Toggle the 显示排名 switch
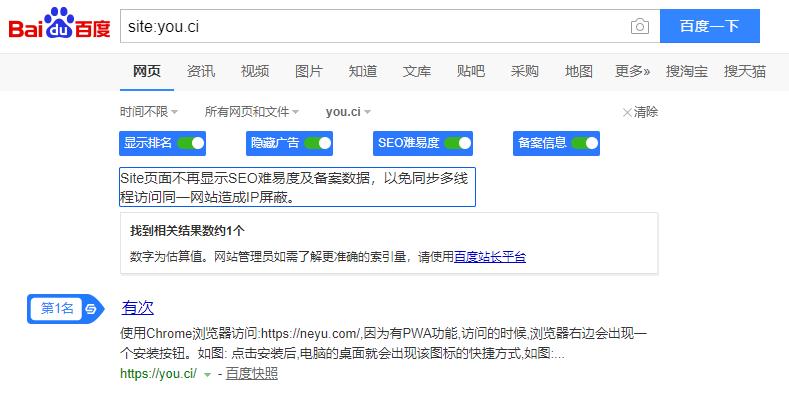Image resolution: width=789 pixels, height=400 pixels. [191, 143]
